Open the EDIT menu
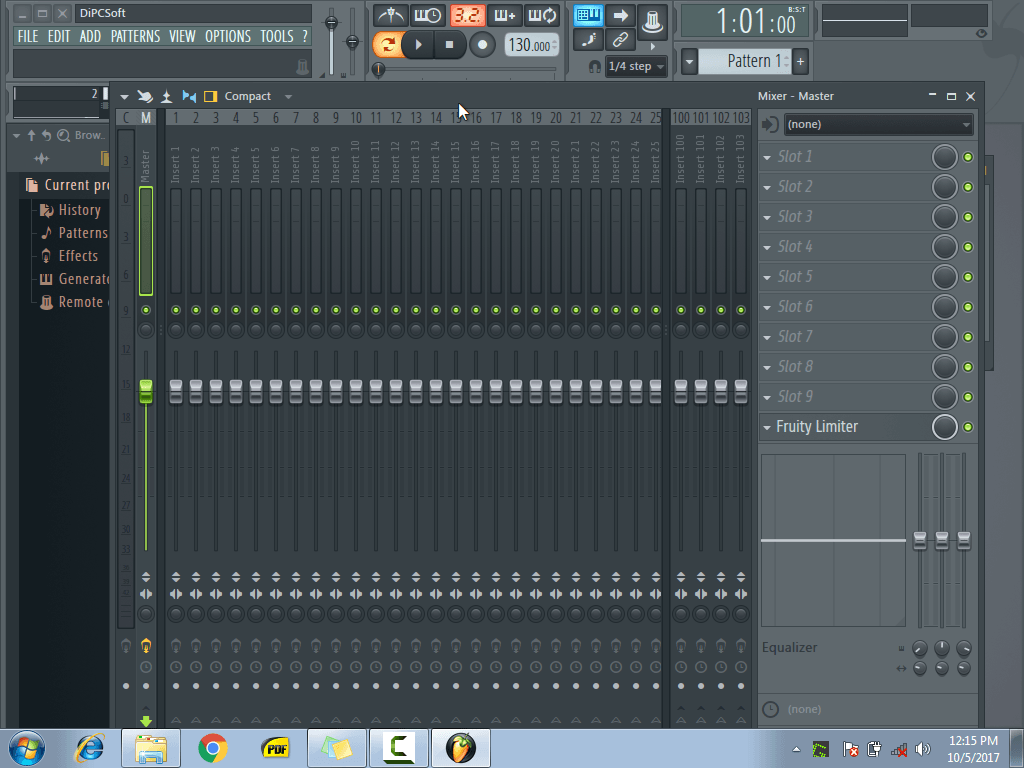This screenshot has height=768, width=1024. click(59, 36)
